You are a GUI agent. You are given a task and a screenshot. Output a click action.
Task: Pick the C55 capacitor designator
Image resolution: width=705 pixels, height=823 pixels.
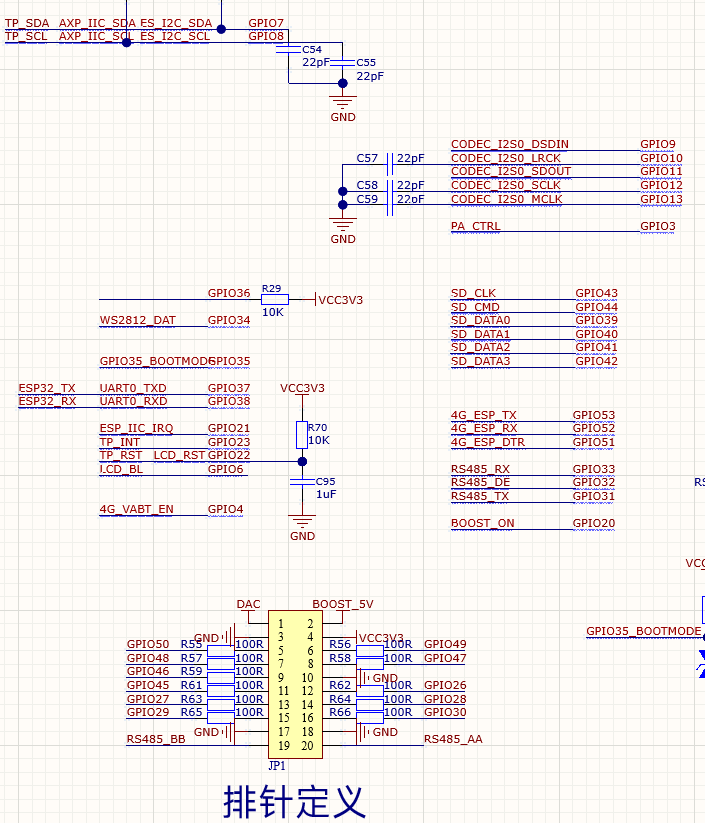[366, 62]
